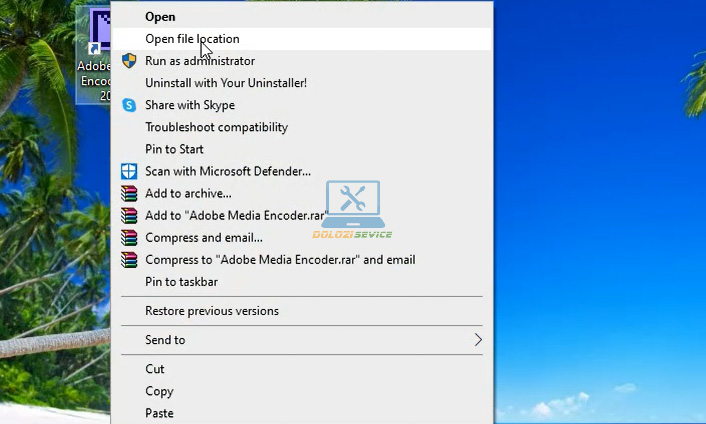
Task: Choose Uninstall with Your Uninstaller!
Action: click(225, 83)
